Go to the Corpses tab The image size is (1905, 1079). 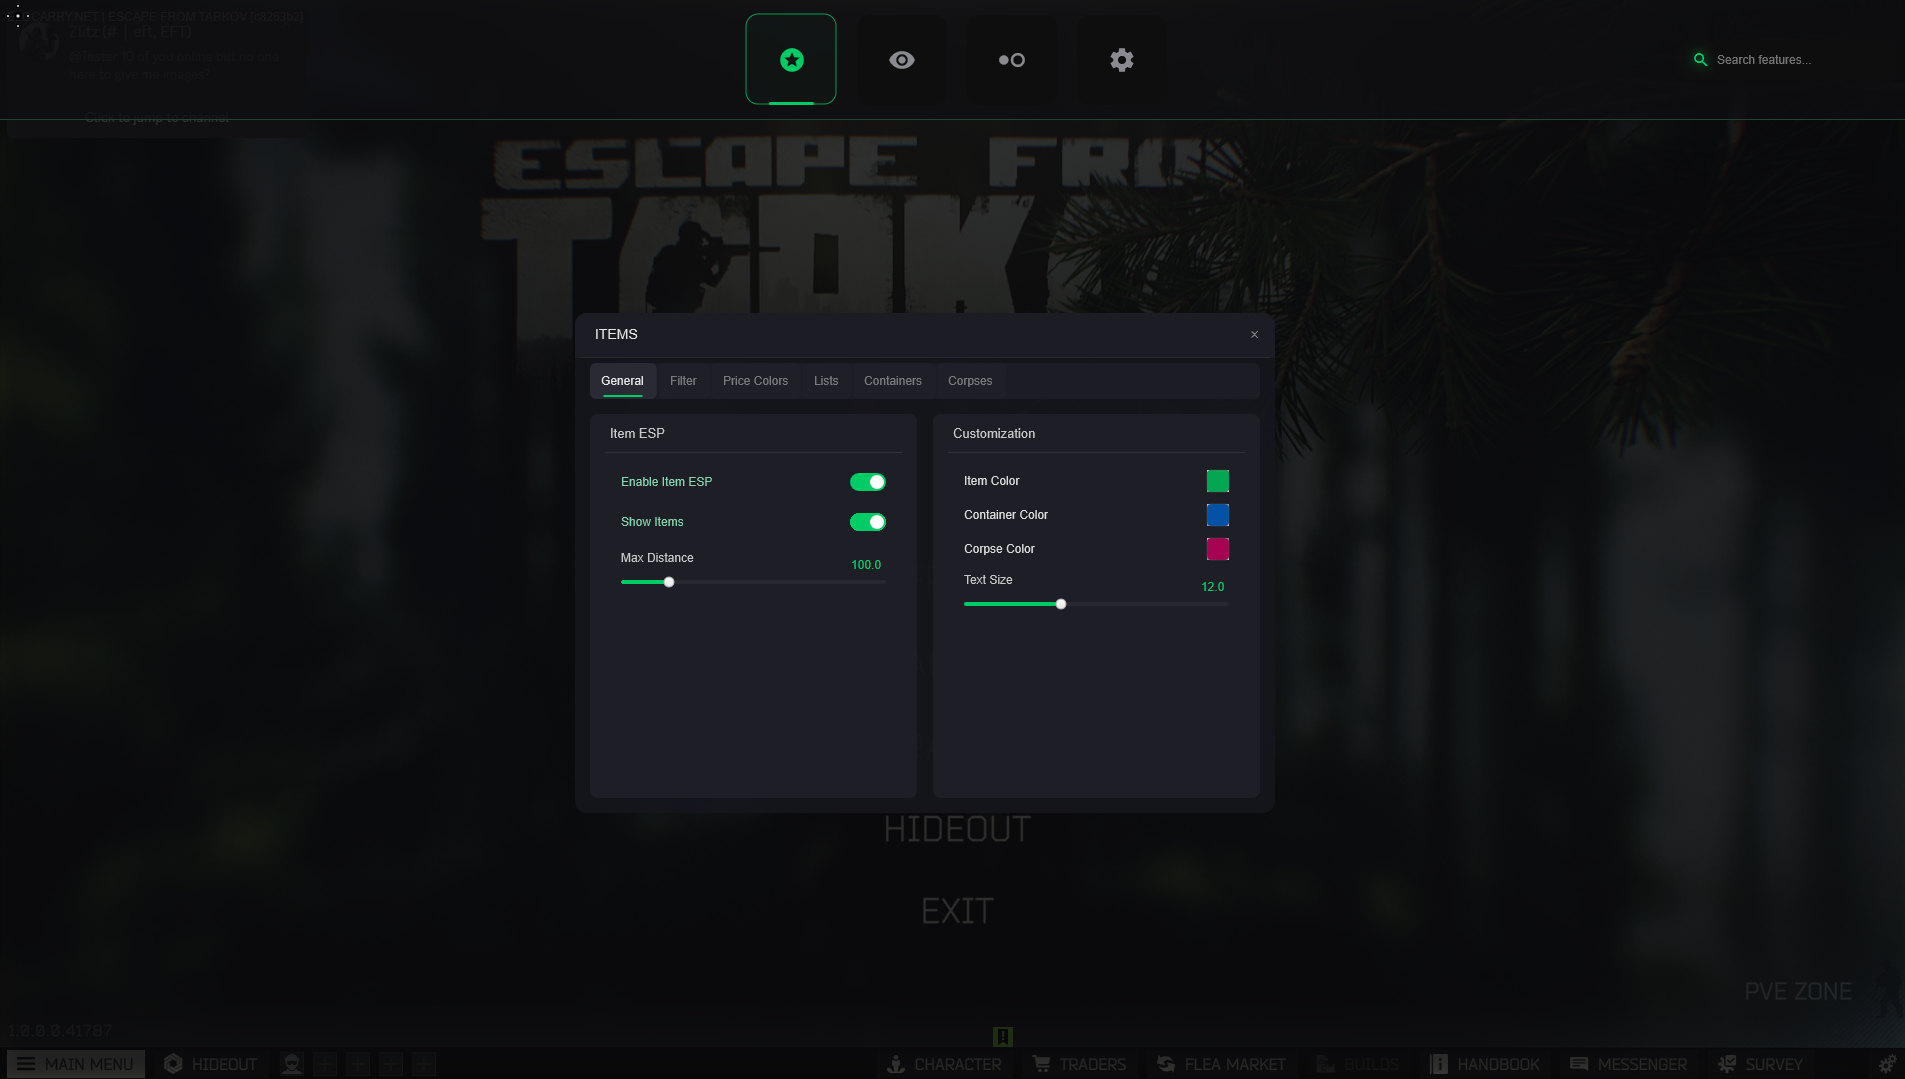969,381
